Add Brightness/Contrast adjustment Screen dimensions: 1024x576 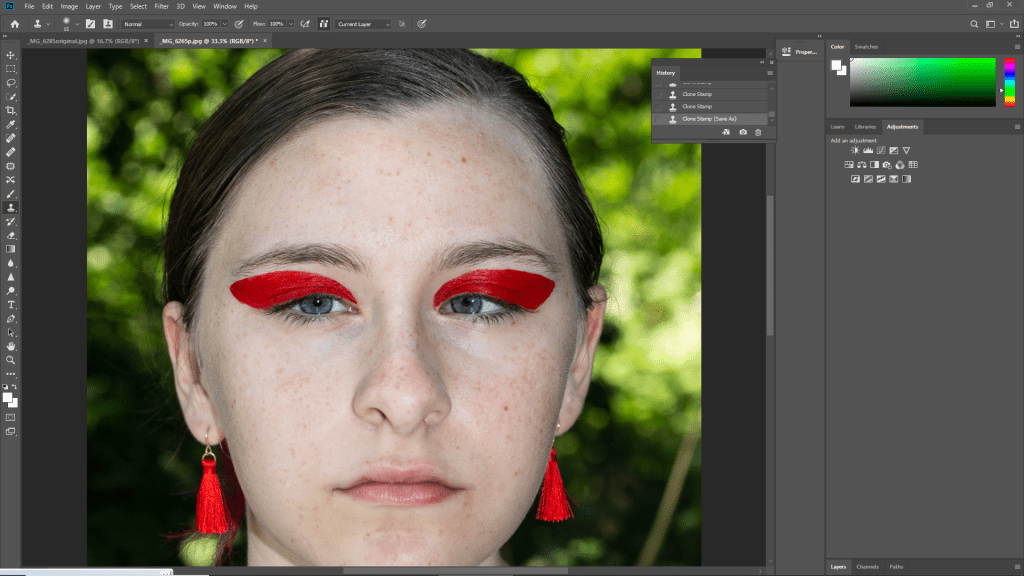tap(855, 151)
